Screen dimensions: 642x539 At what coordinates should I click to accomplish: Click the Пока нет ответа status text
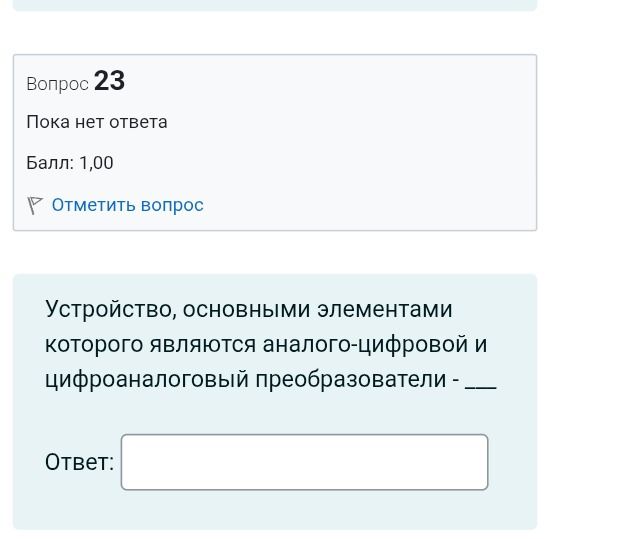[x=97, y=122]
